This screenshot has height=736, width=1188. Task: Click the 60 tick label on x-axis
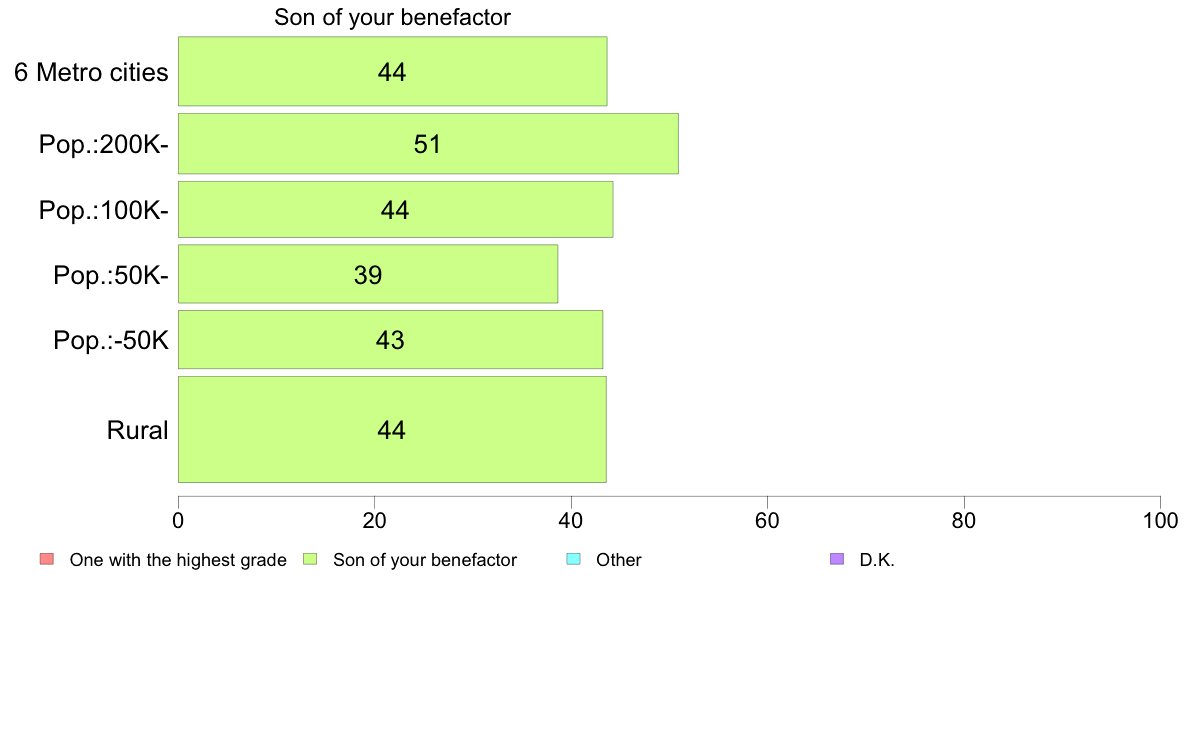click(x=768, y=520)
